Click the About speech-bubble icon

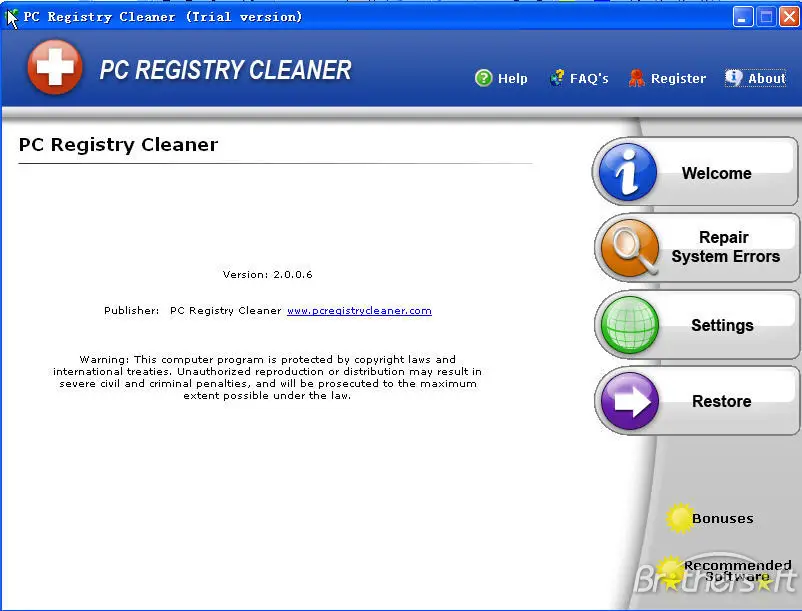[733, 78]
